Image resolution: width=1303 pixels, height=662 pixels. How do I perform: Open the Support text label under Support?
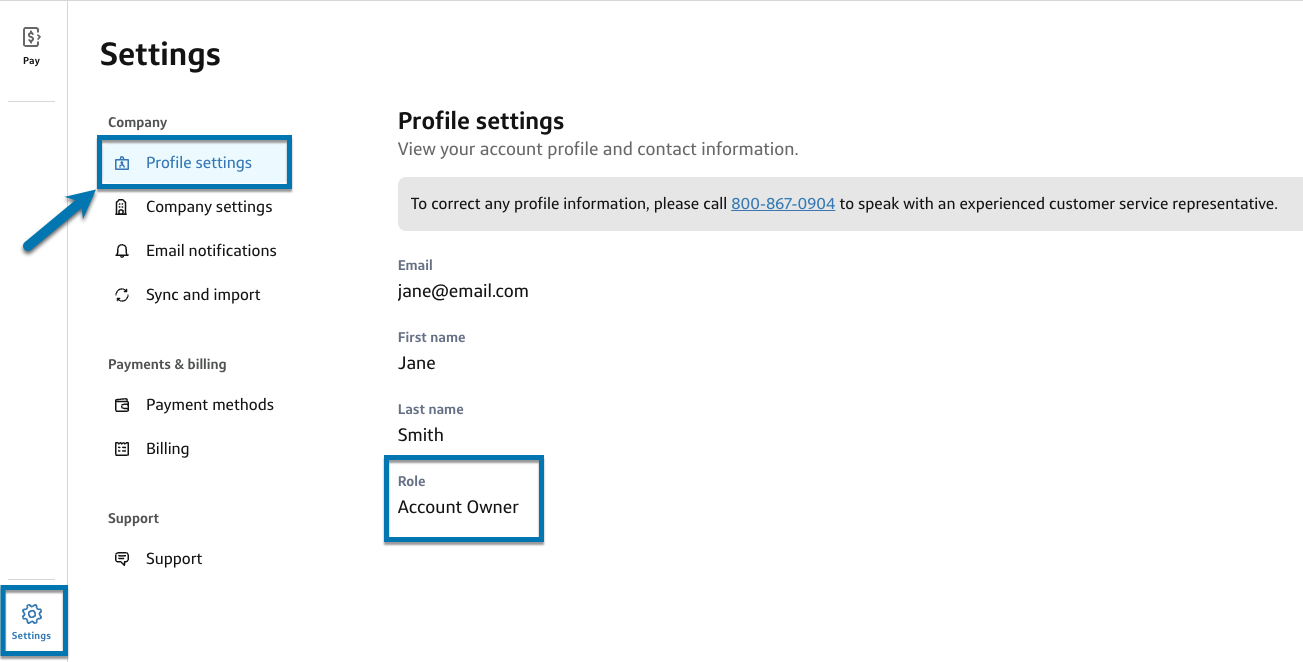pyautogui.click(x=174, y=559)
